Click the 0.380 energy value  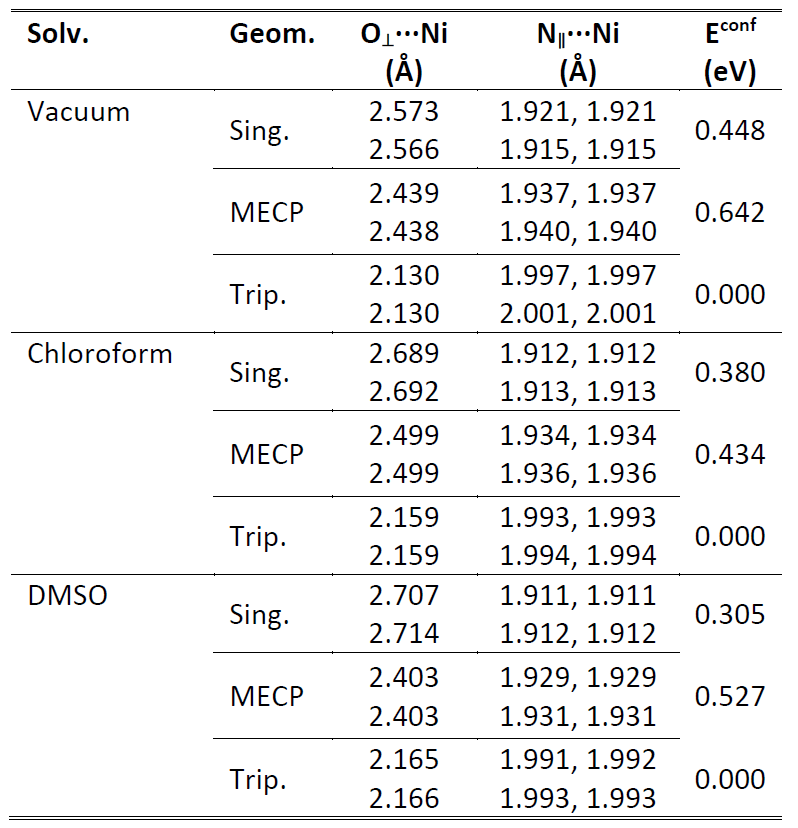729,373
